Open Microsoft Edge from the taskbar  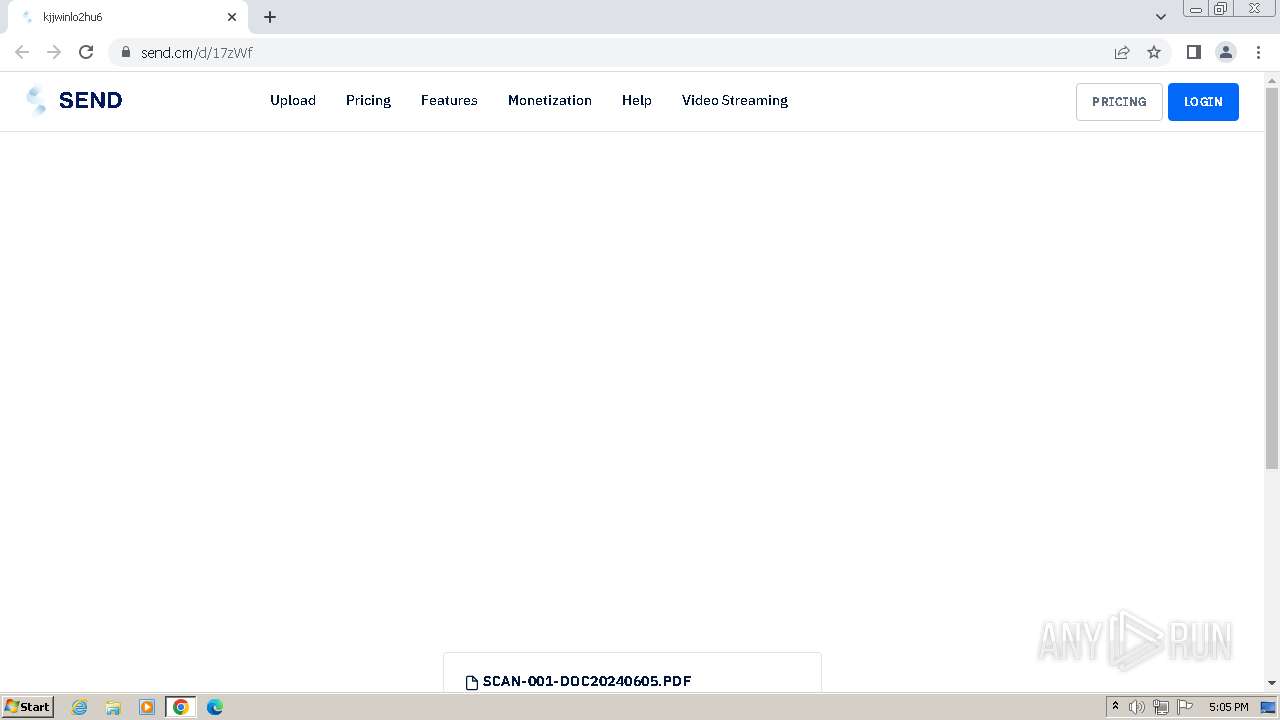tap(215, 707)
